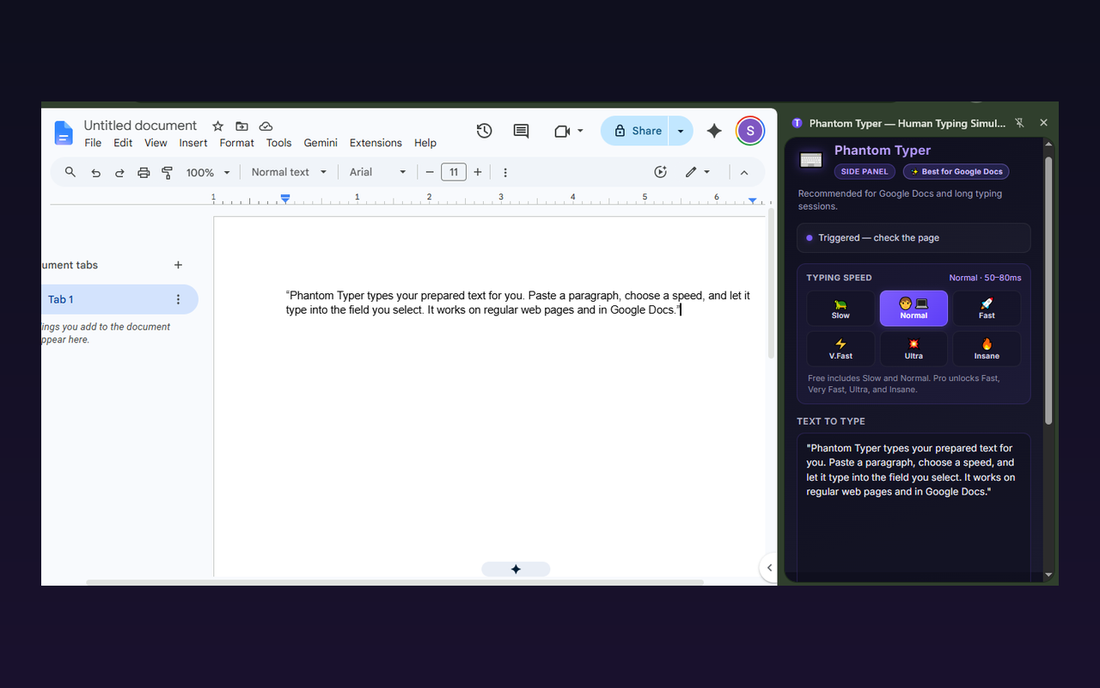Select the Ultra typing speed

913,349
